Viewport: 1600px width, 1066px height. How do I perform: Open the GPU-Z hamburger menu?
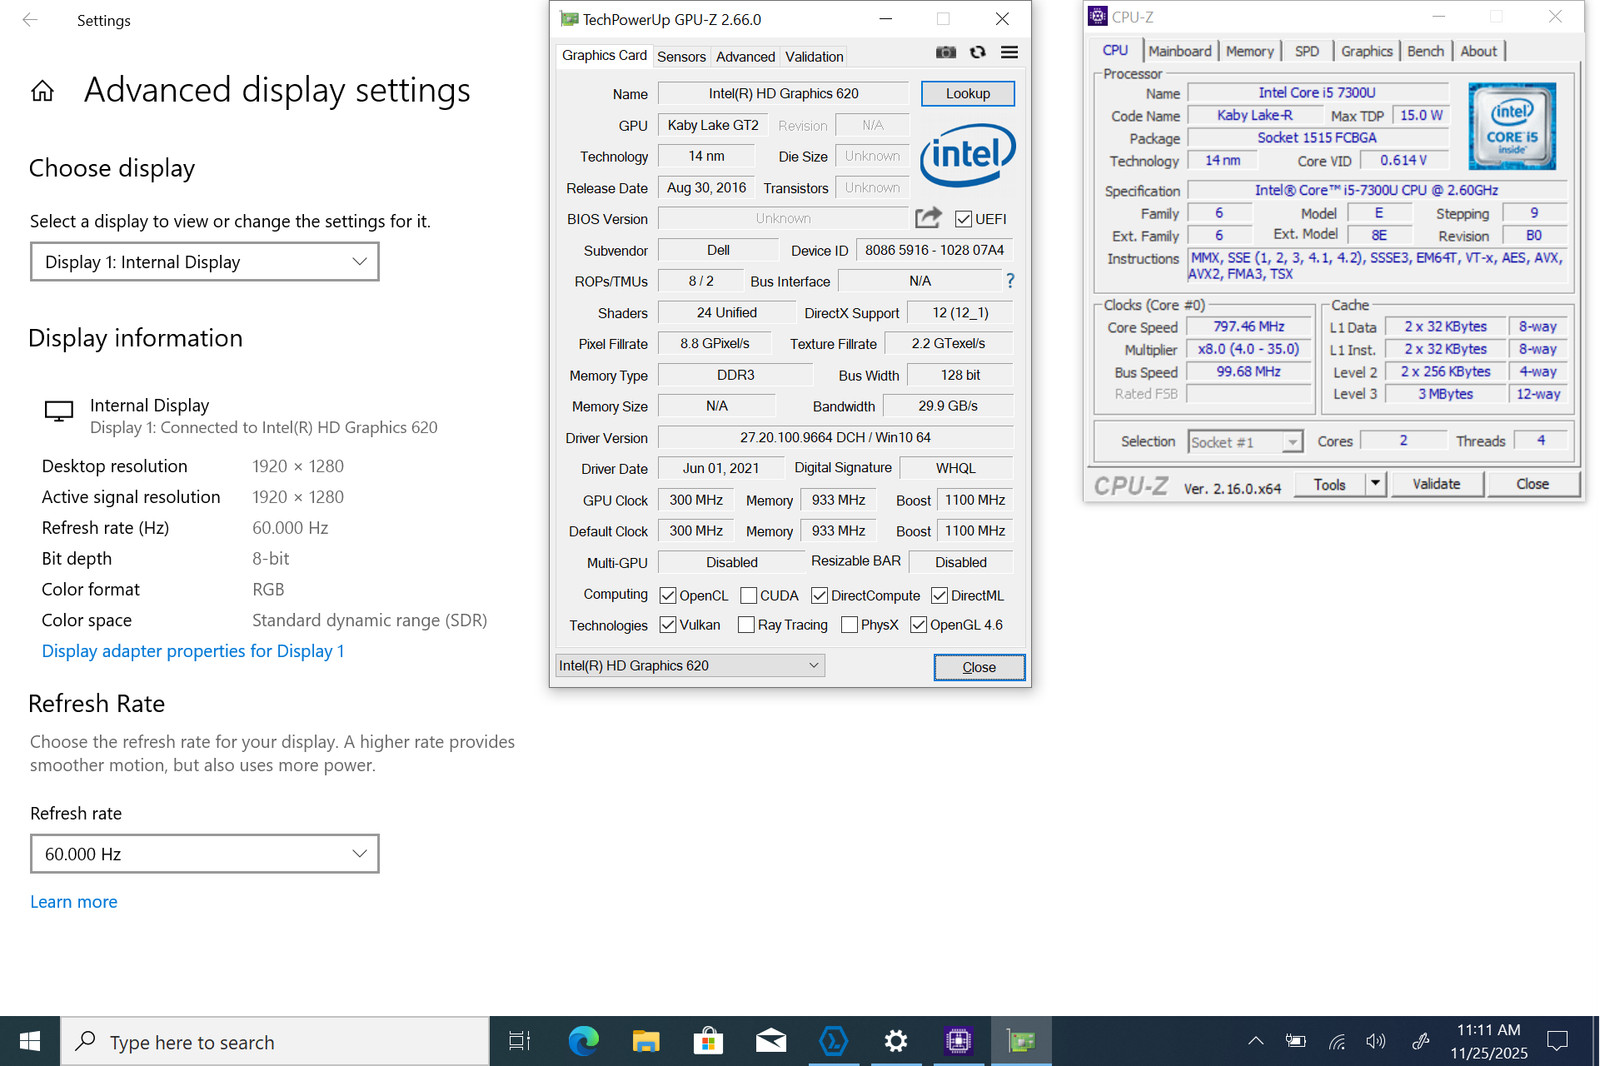pyautogui.click(x=1010, y=52)
